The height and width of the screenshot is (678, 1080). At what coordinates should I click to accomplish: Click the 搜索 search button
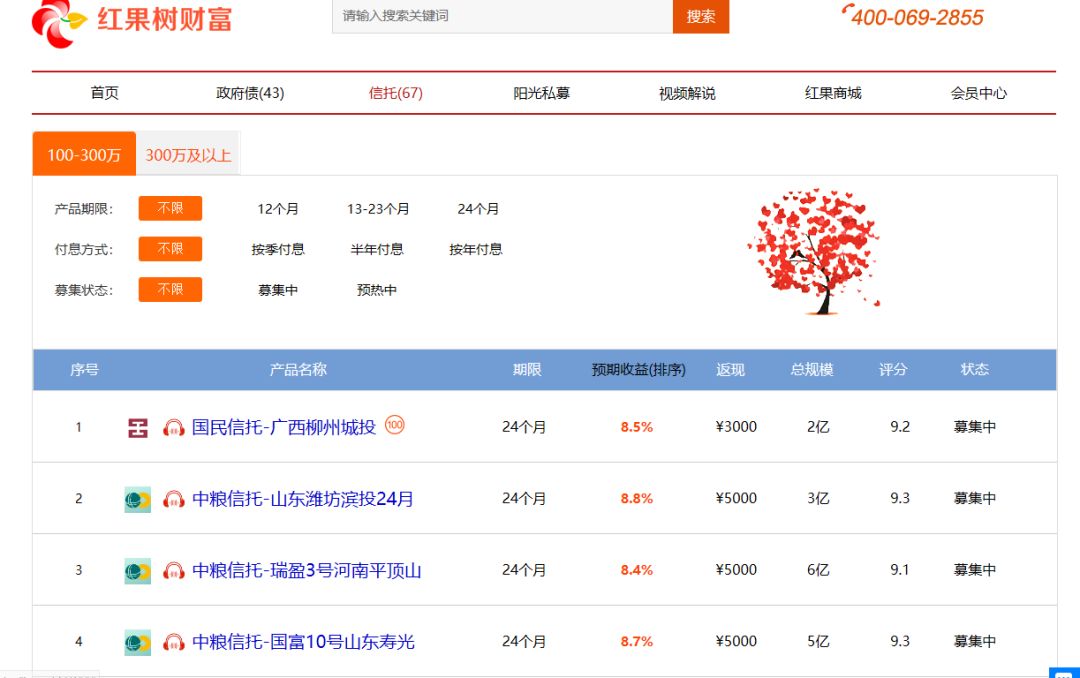coord(700,17)
